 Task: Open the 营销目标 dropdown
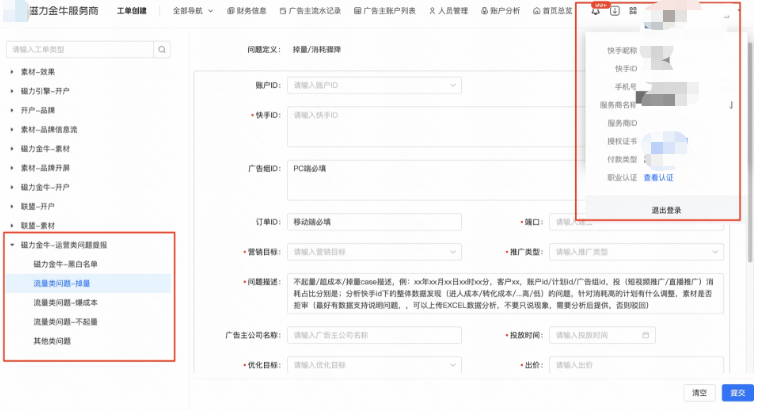click(x=374, y=252)
